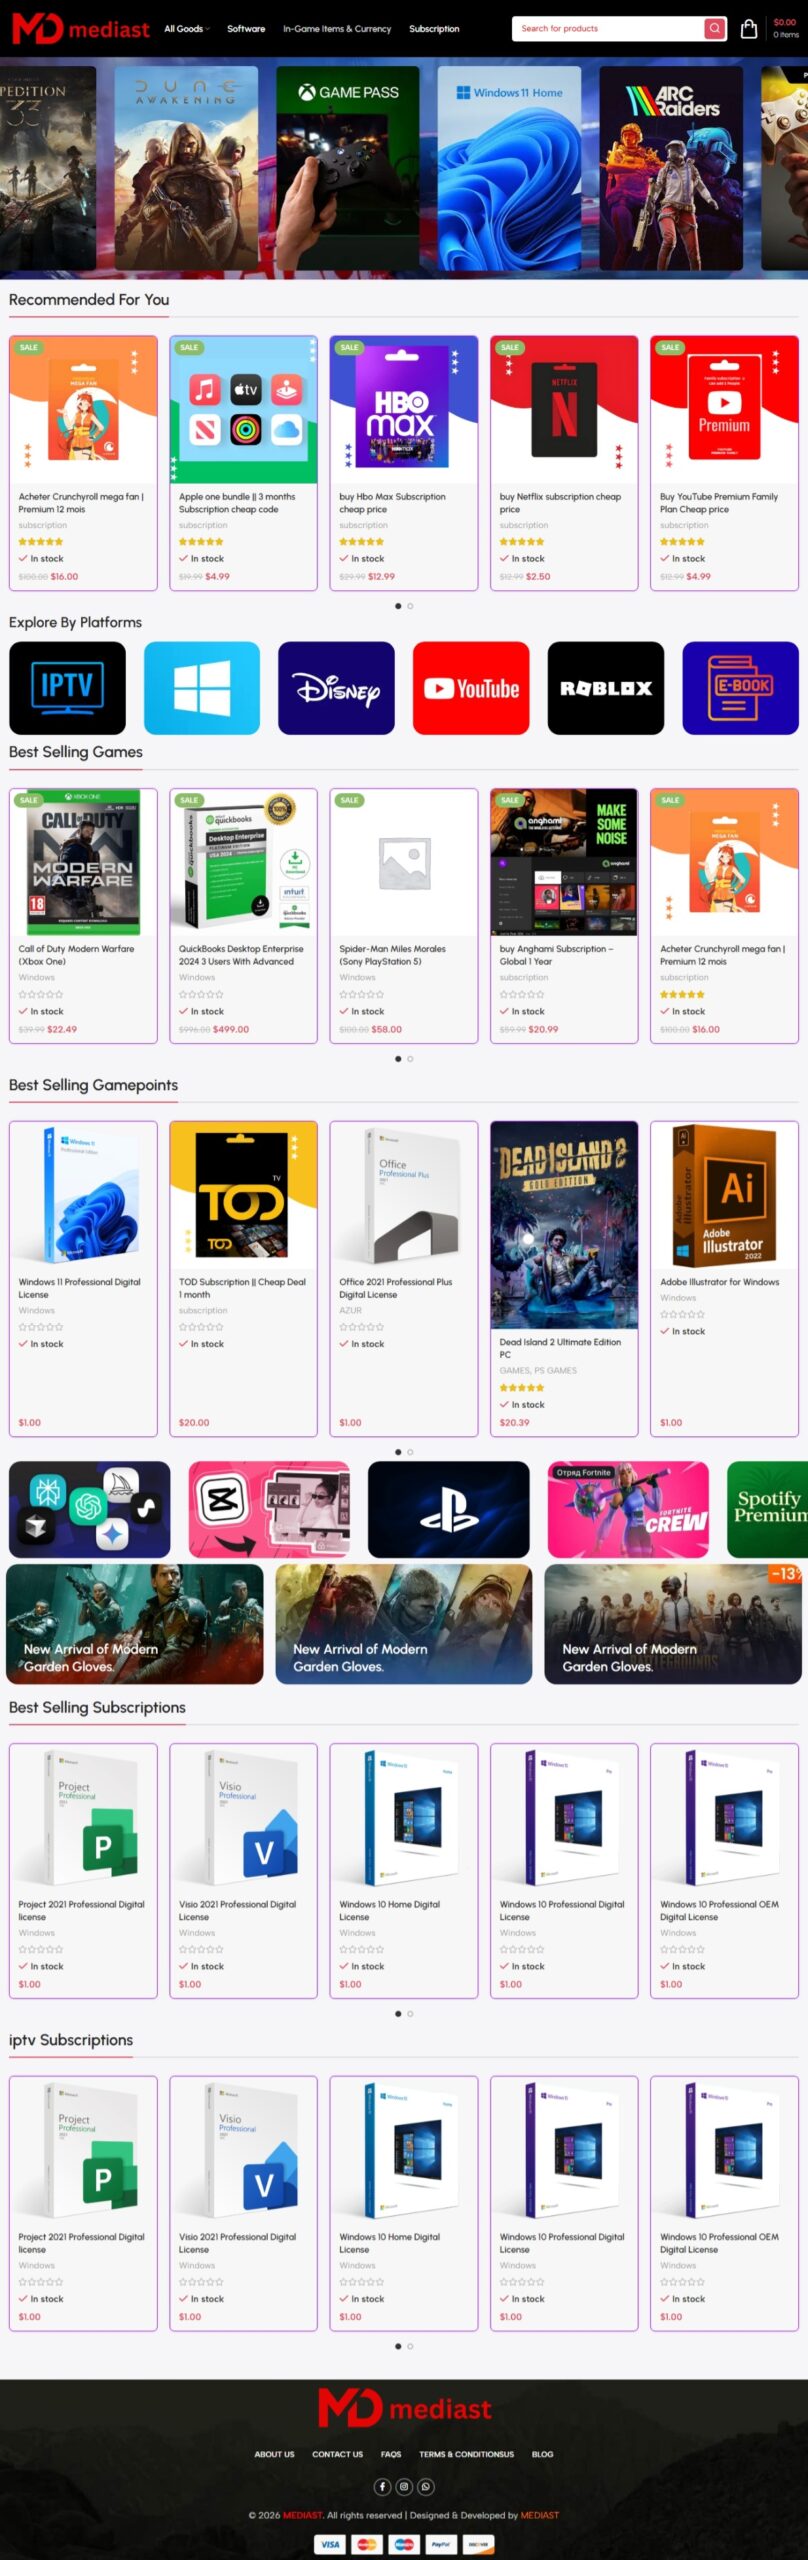Click the Search for products field
The width and height of the screenshot is (808, 2560).
pos(605,29)
